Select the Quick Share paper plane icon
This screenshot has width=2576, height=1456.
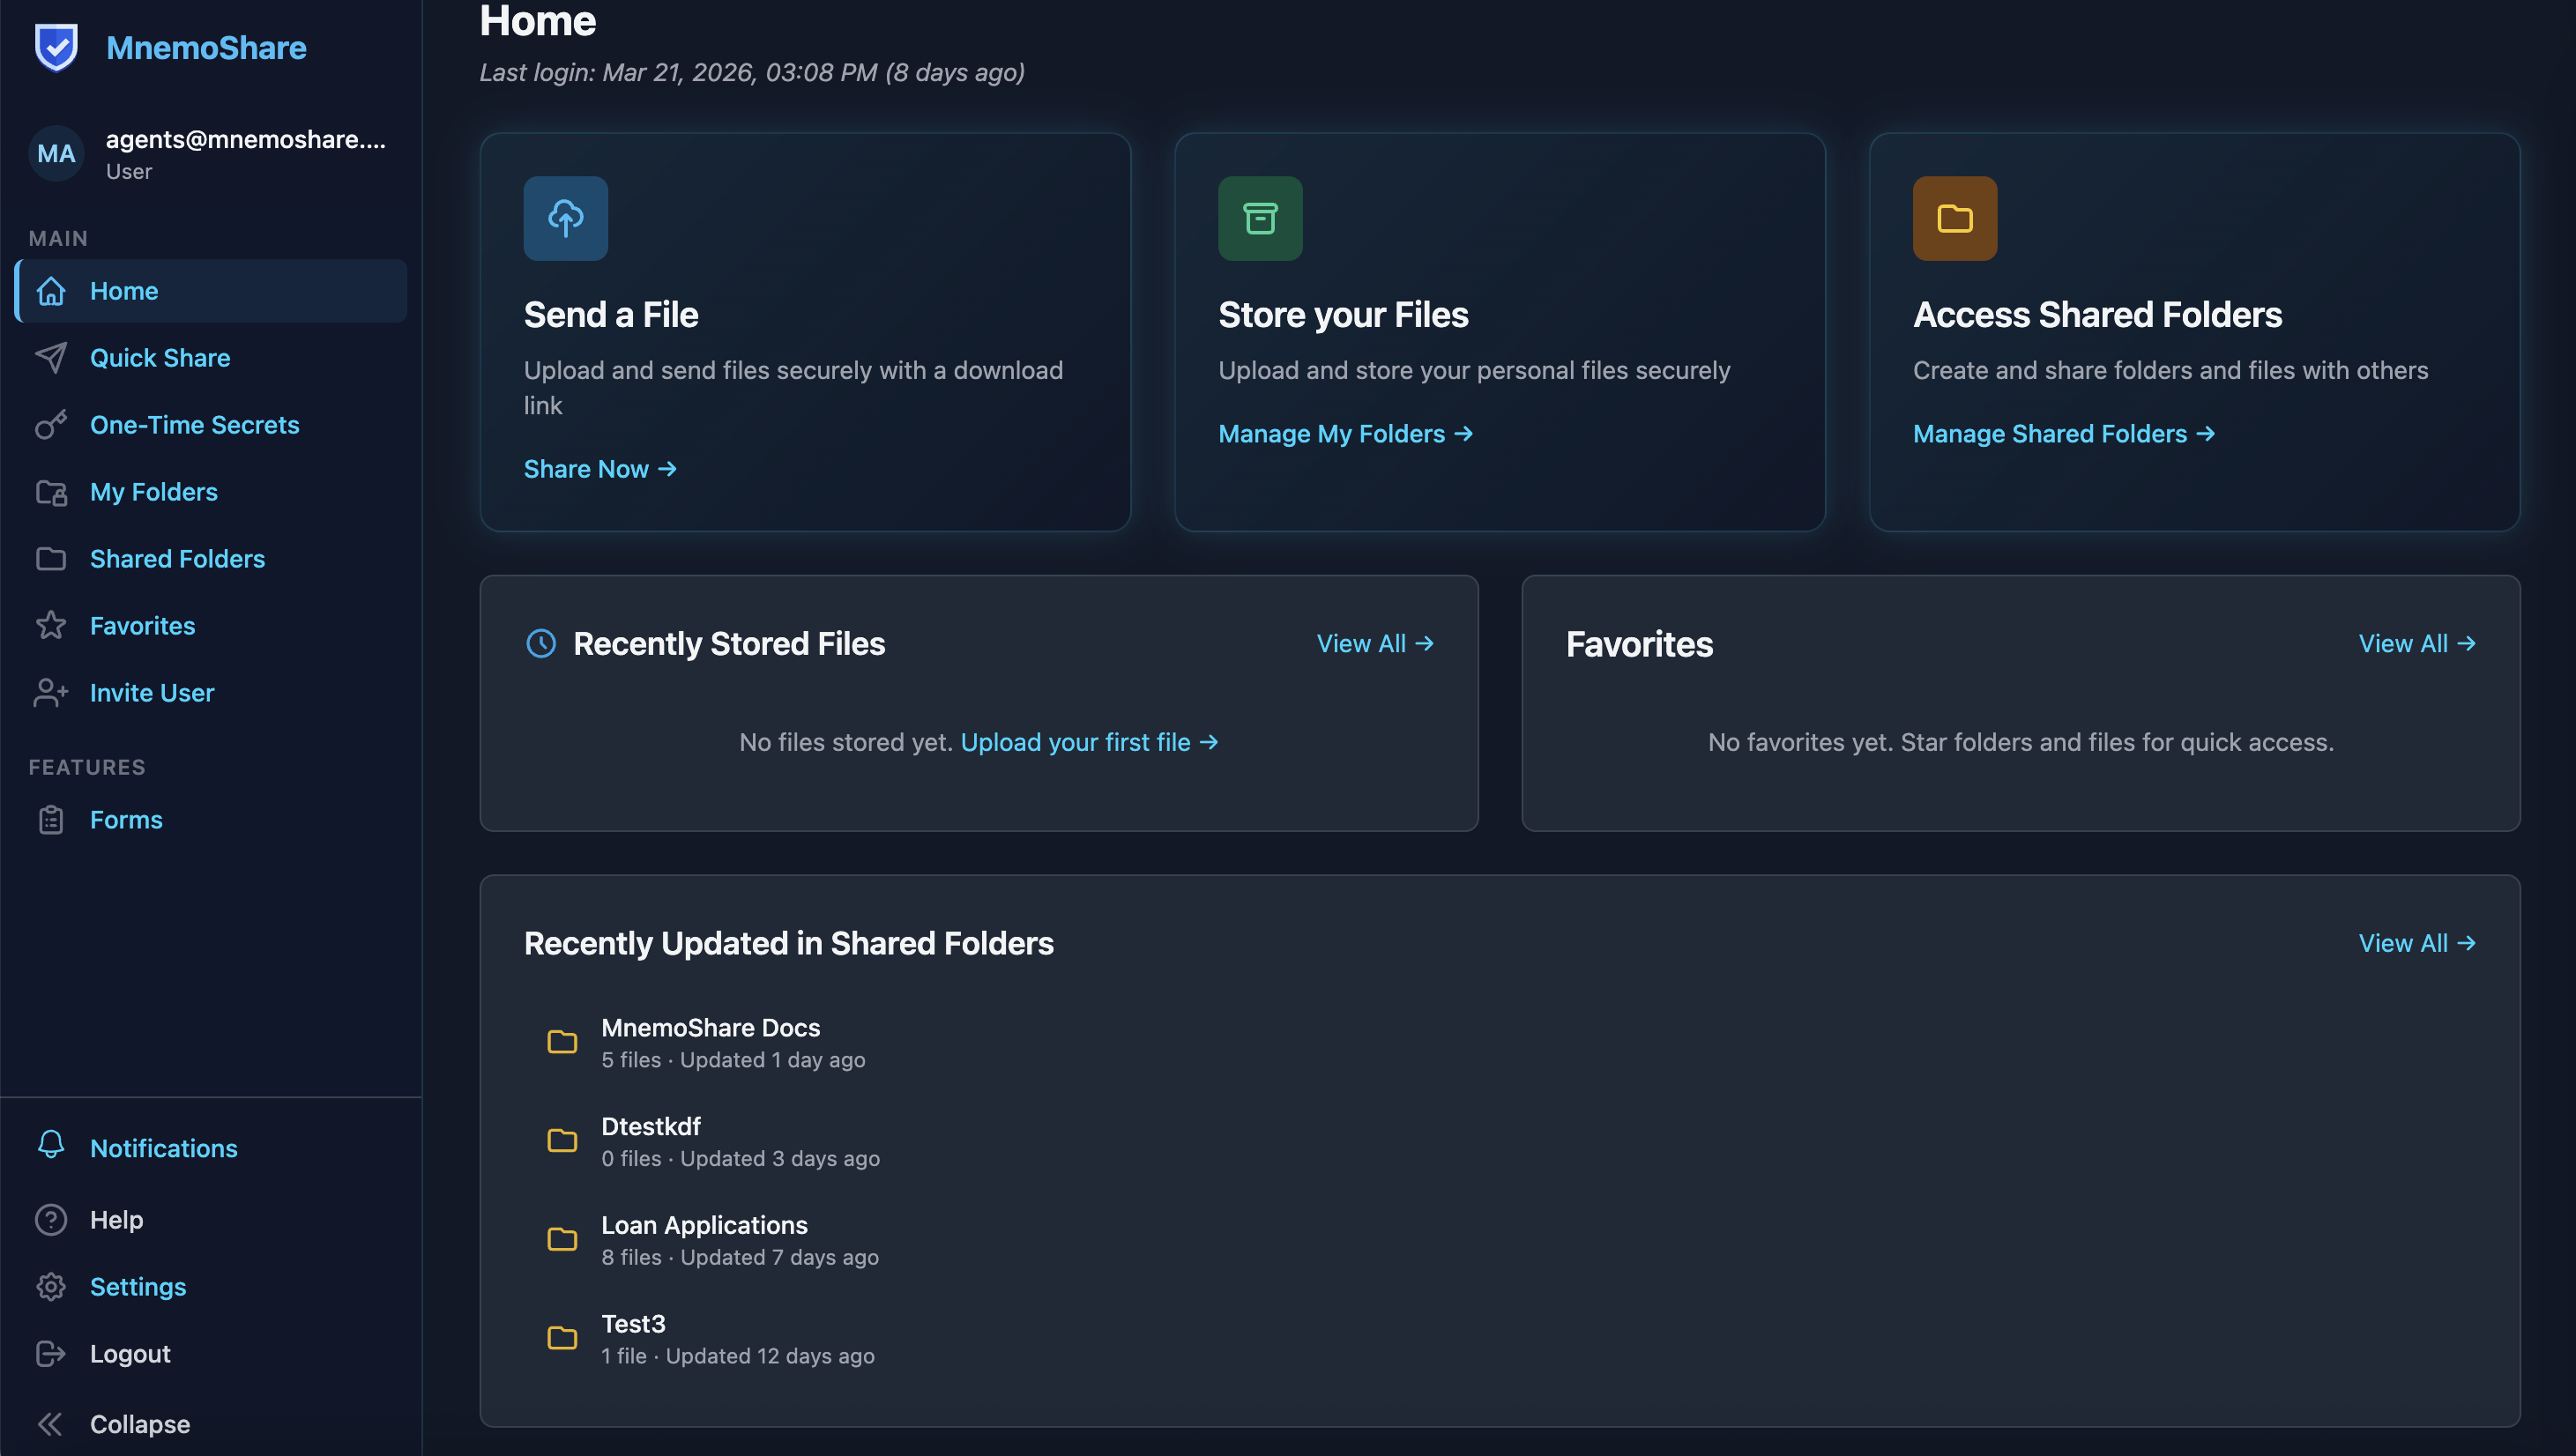coord(51,357)
